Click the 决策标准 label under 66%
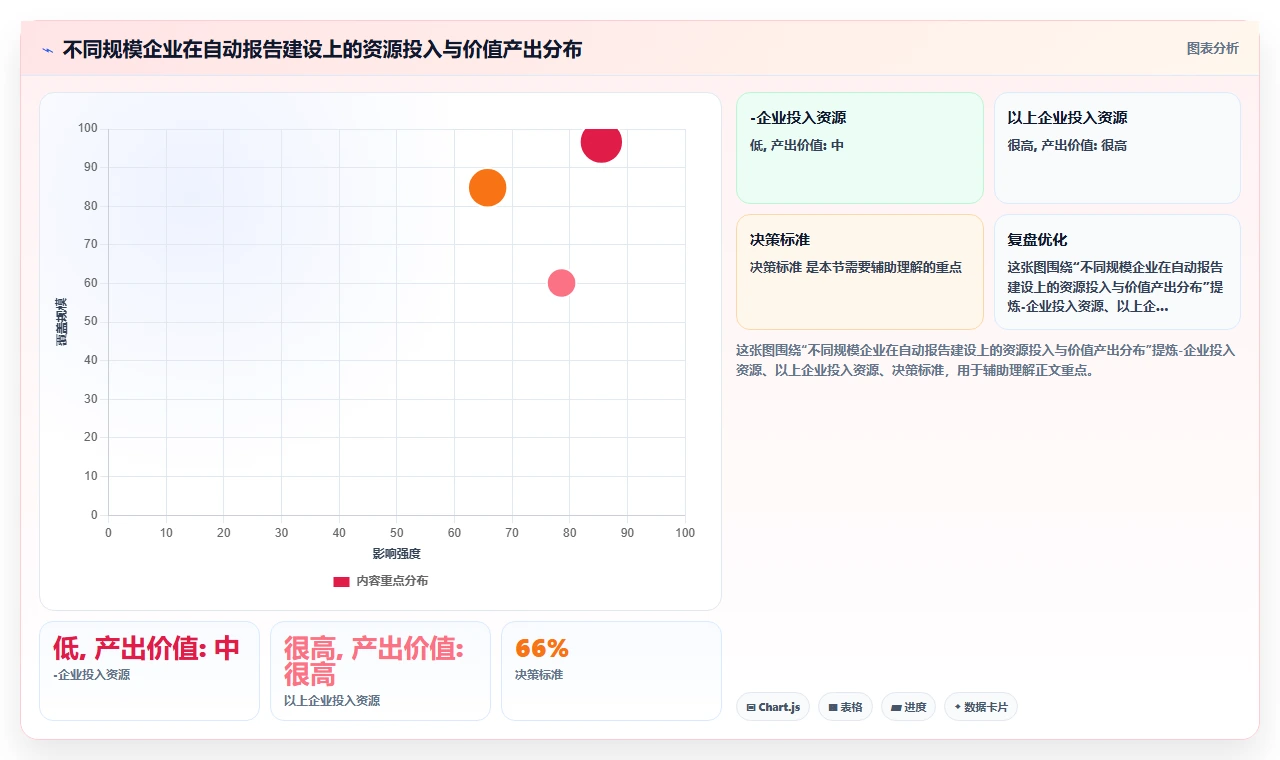1280x760 pixels. pos(539,675)
